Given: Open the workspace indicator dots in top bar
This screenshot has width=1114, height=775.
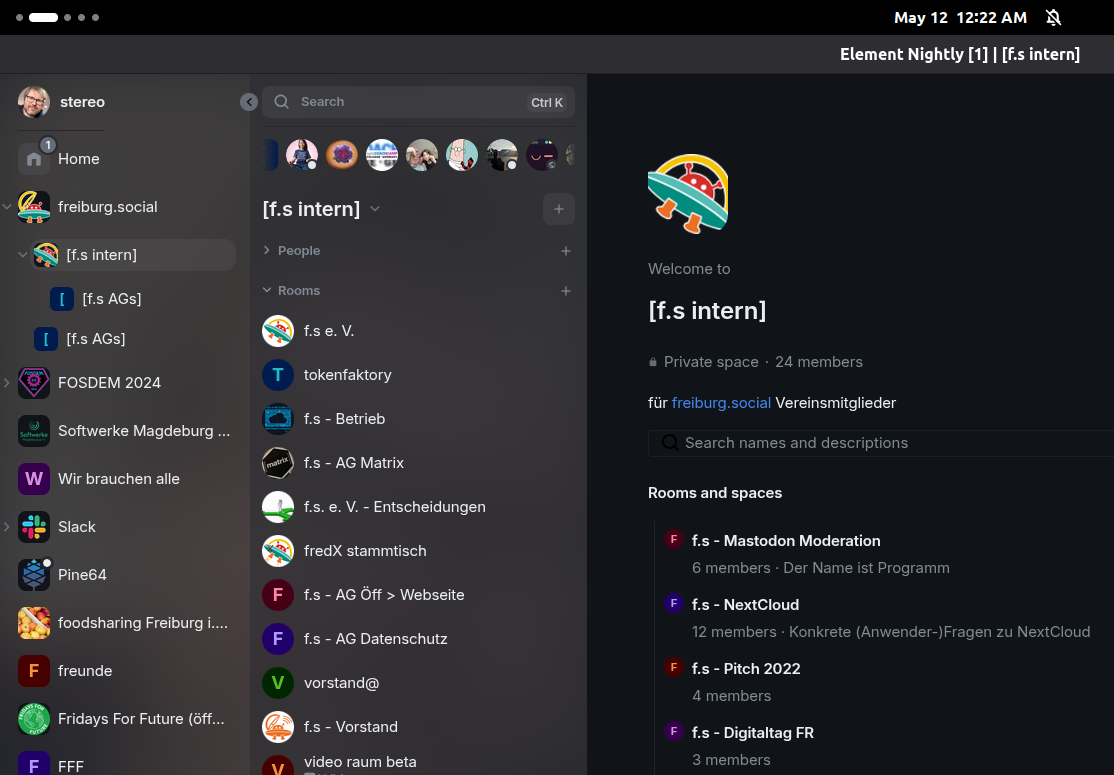Looking at the screenshot, I should click(57, 18).
